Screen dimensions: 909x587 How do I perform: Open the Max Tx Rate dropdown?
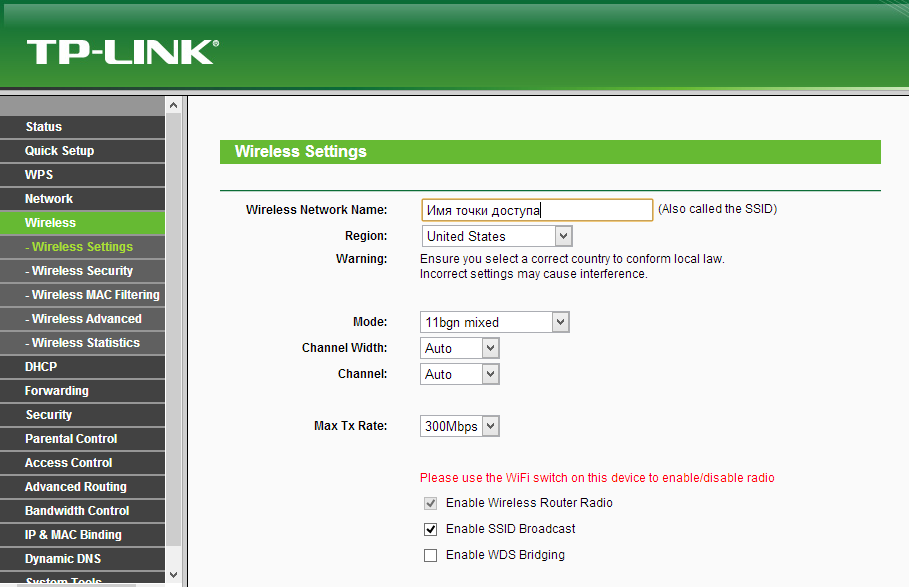coord(460,426)
